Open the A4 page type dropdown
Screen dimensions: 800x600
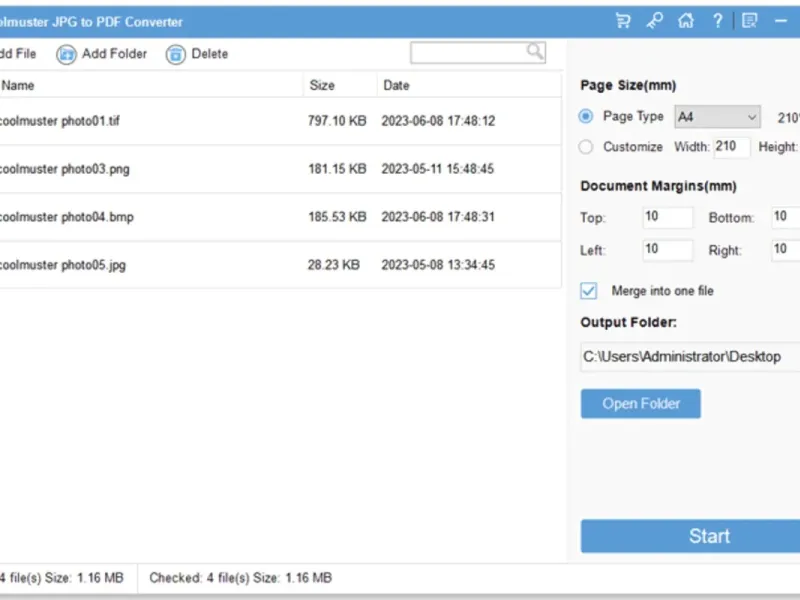(x=717, y=117)
